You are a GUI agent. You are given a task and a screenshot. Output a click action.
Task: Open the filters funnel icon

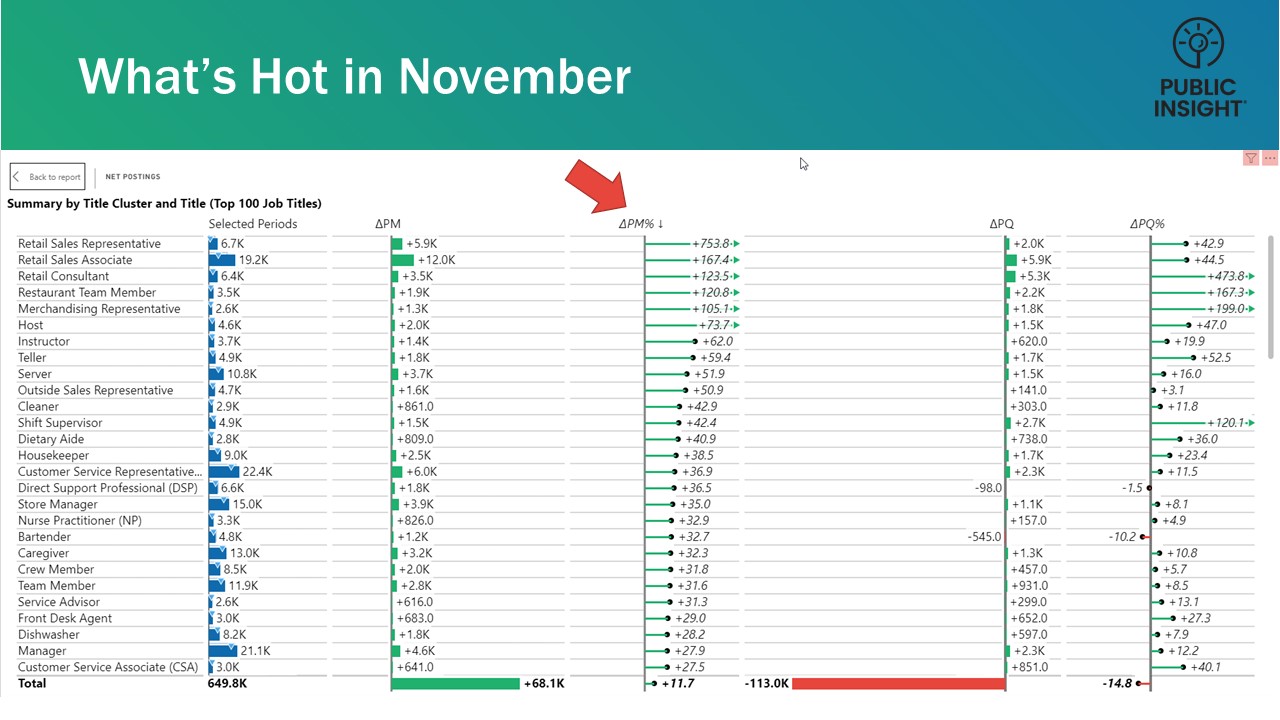1251,158
